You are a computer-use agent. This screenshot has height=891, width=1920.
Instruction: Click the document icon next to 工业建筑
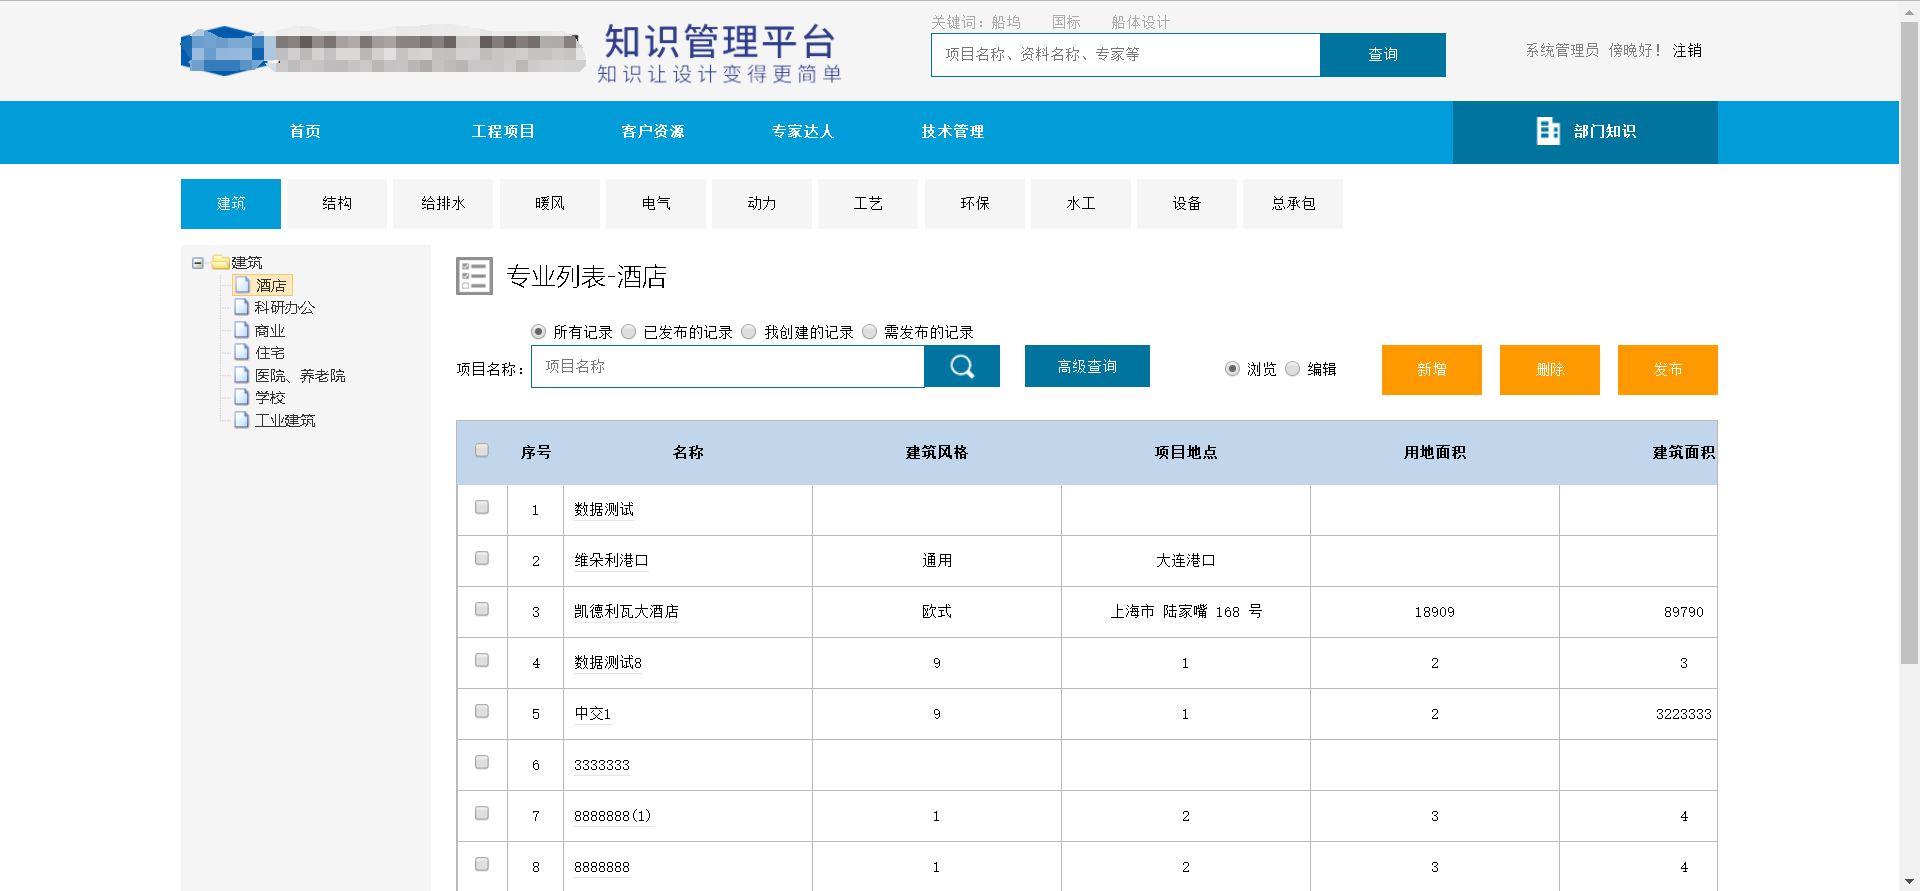(242, 420)
